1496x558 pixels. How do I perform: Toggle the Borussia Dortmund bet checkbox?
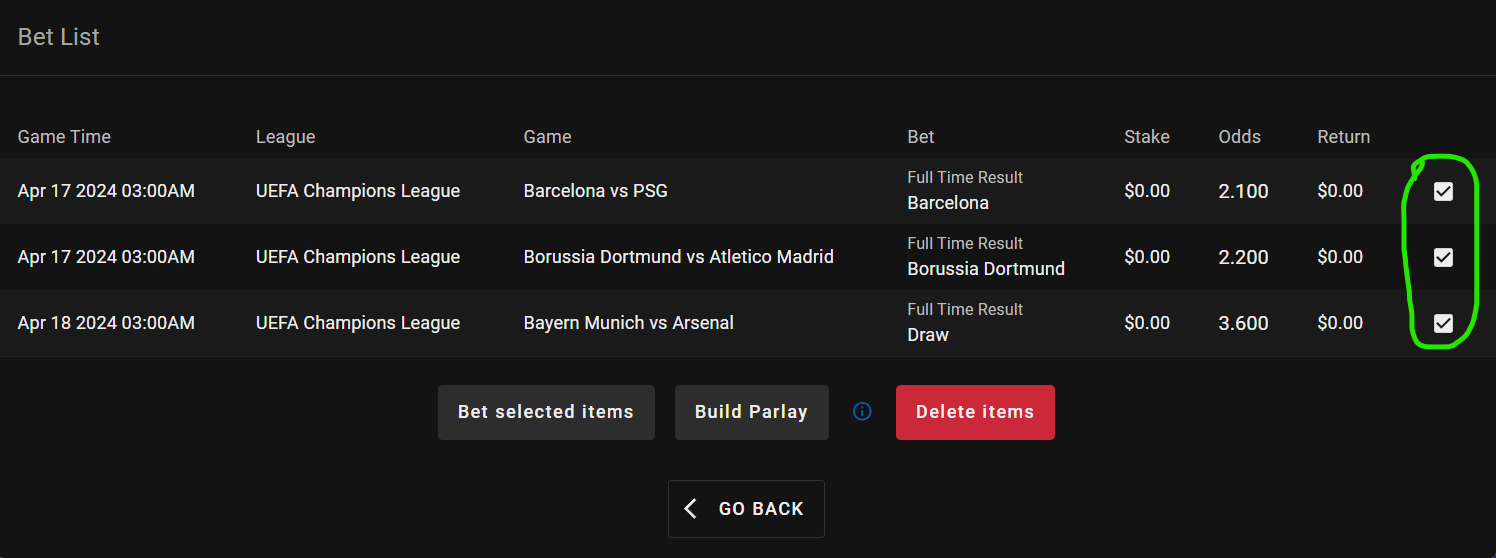[x=1443, y=258]
